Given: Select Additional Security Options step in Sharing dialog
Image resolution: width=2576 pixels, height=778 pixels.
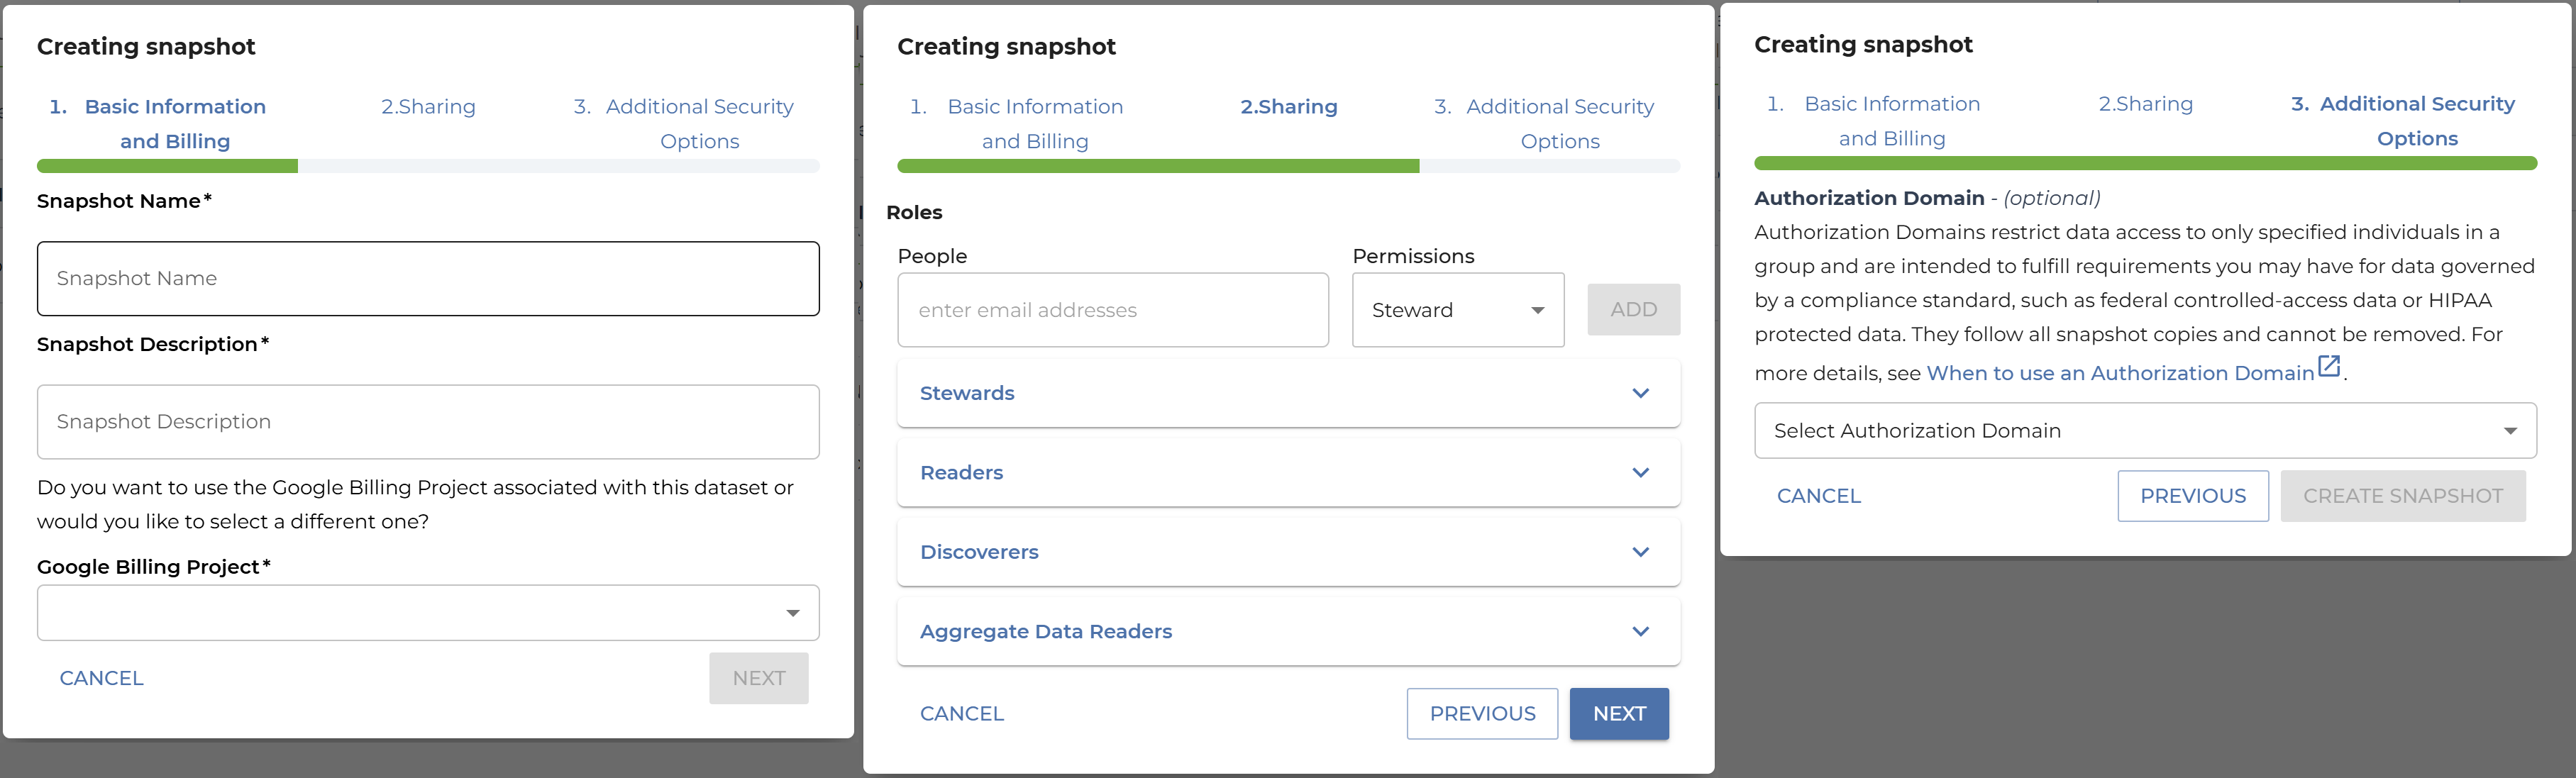Looking at the screenshot, I should click(x=1545, y=123).
